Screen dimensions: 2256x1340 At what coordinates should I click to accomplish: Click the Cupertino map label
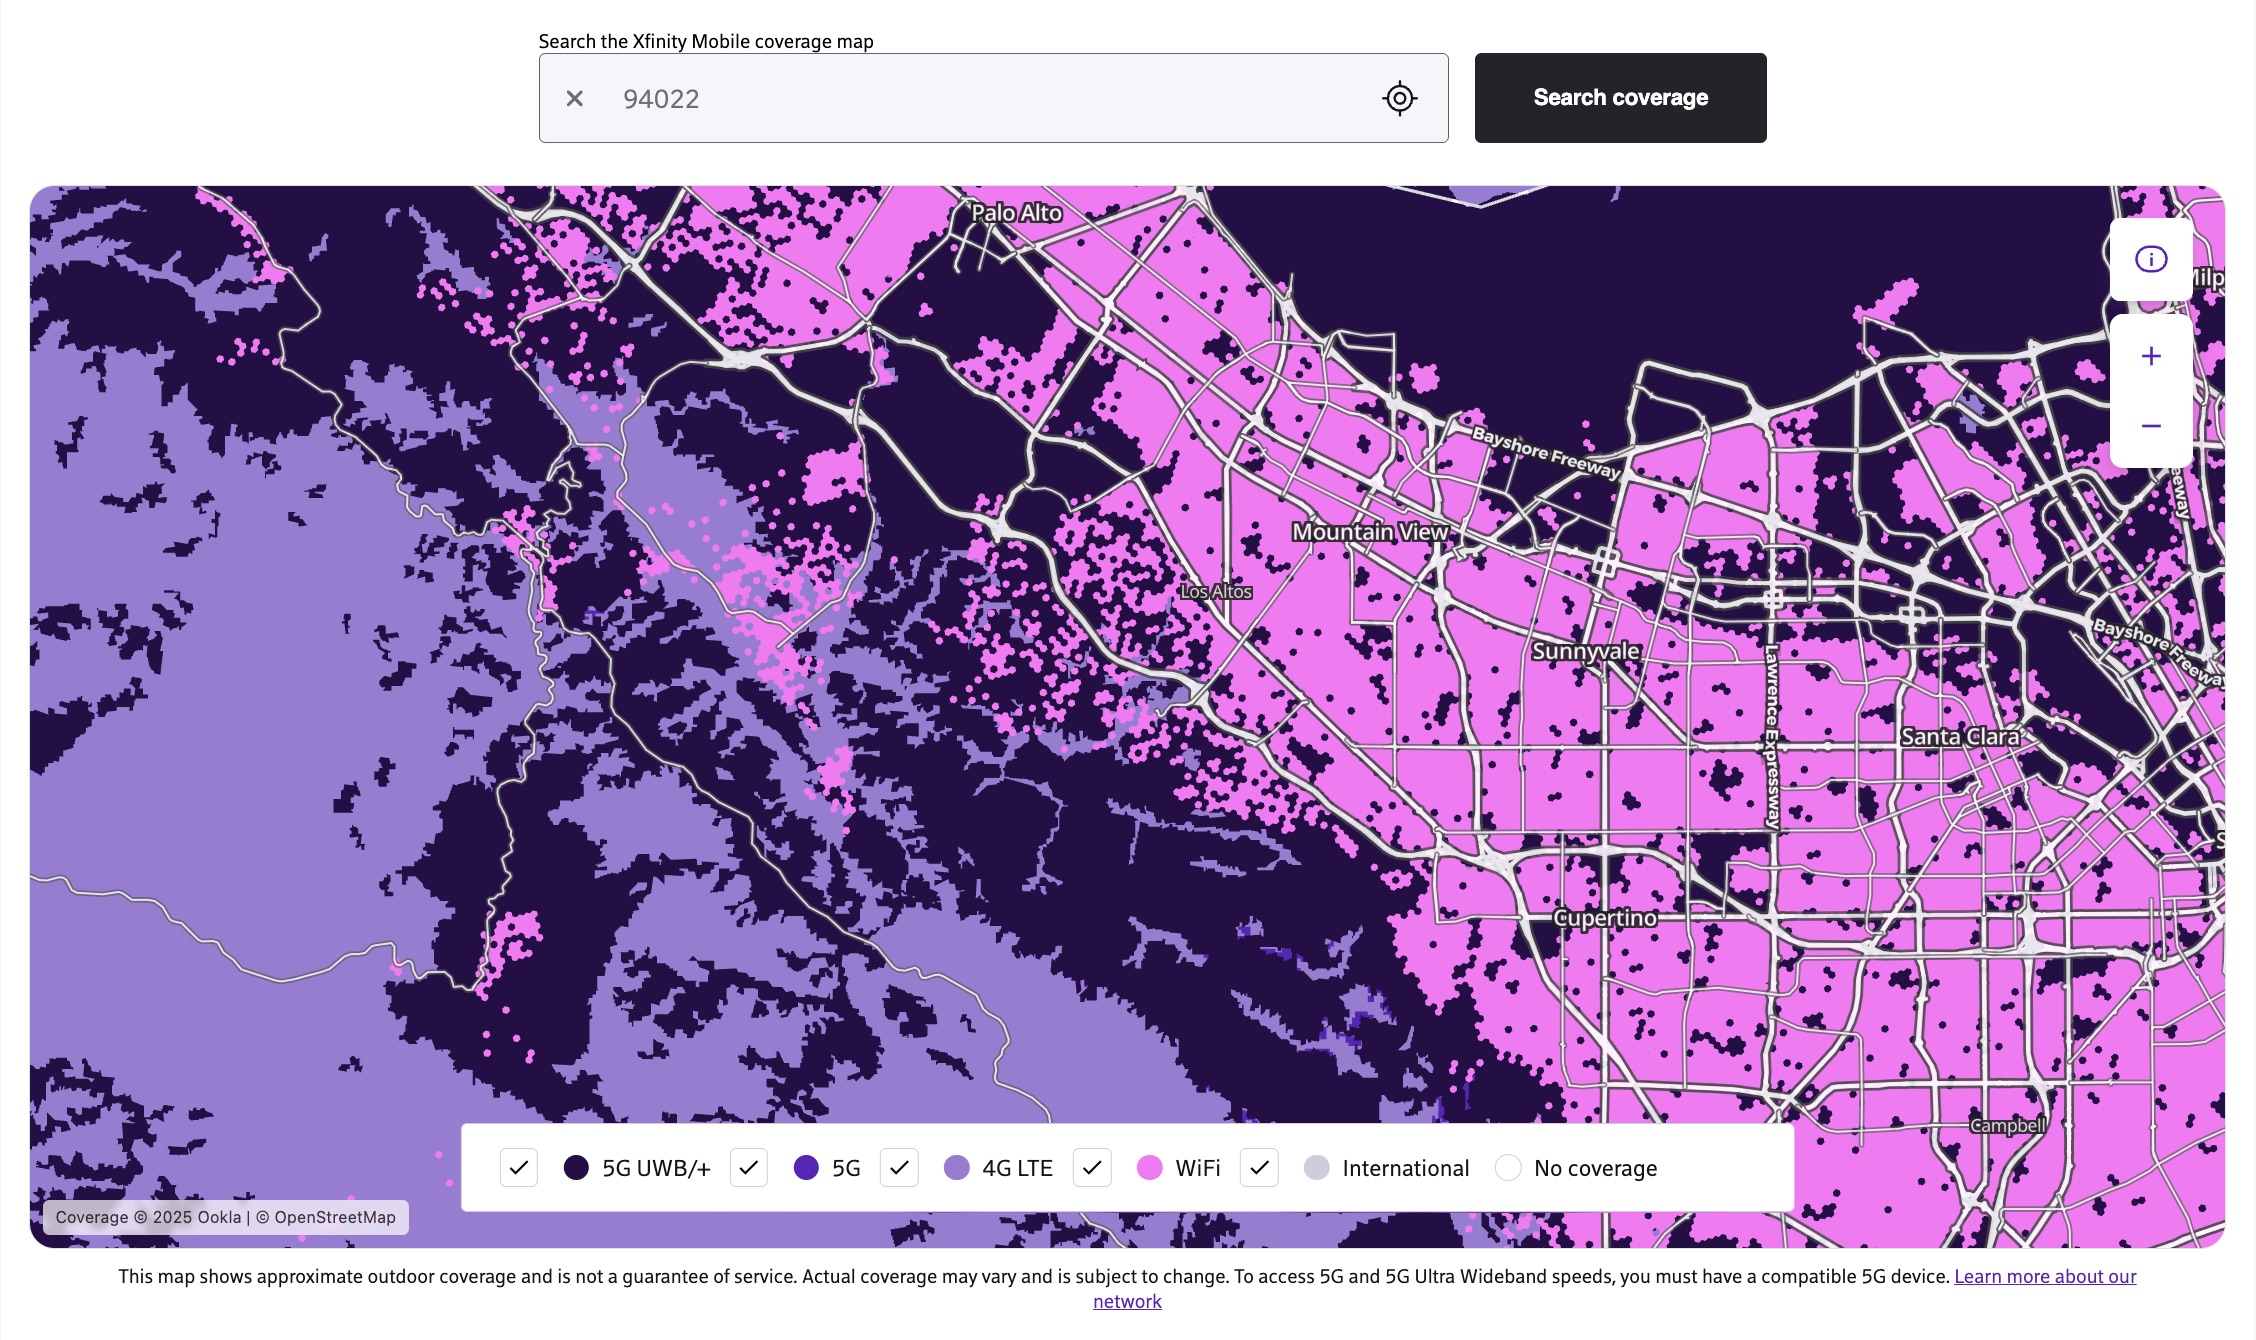[1605, 918]
